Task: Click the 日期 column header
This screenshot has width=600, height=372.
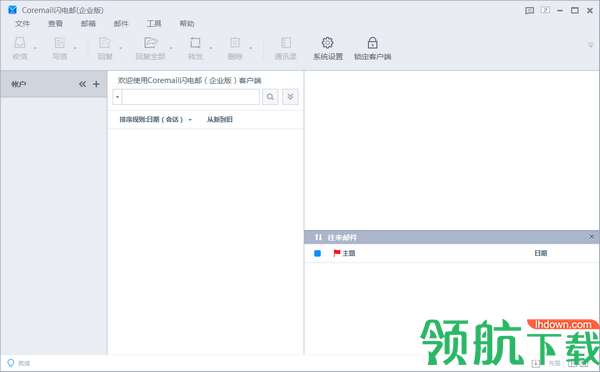Action: pos(541,253)
